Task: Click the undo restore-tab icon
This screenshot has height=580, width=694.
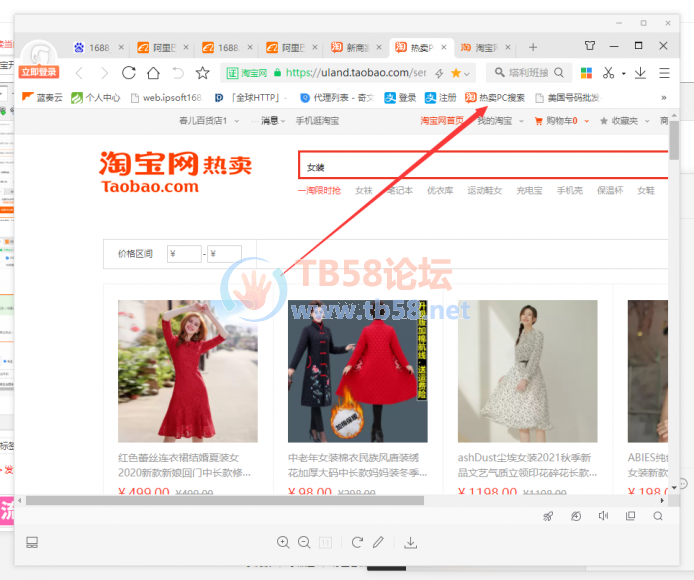Action: [178, 73]
